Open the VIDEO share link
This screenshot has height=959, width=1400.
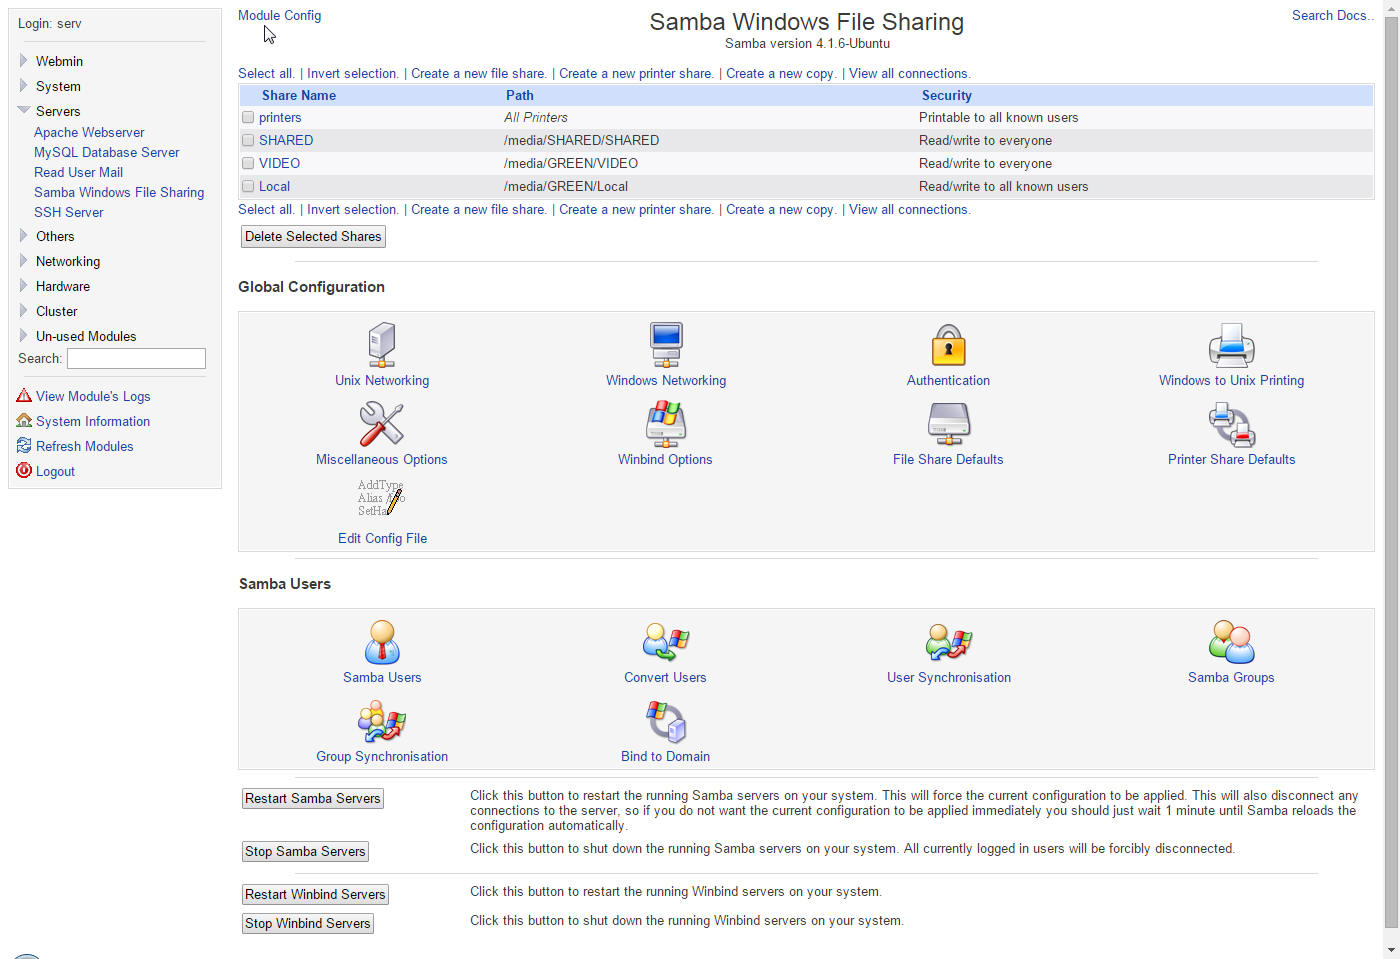(279, 163)
